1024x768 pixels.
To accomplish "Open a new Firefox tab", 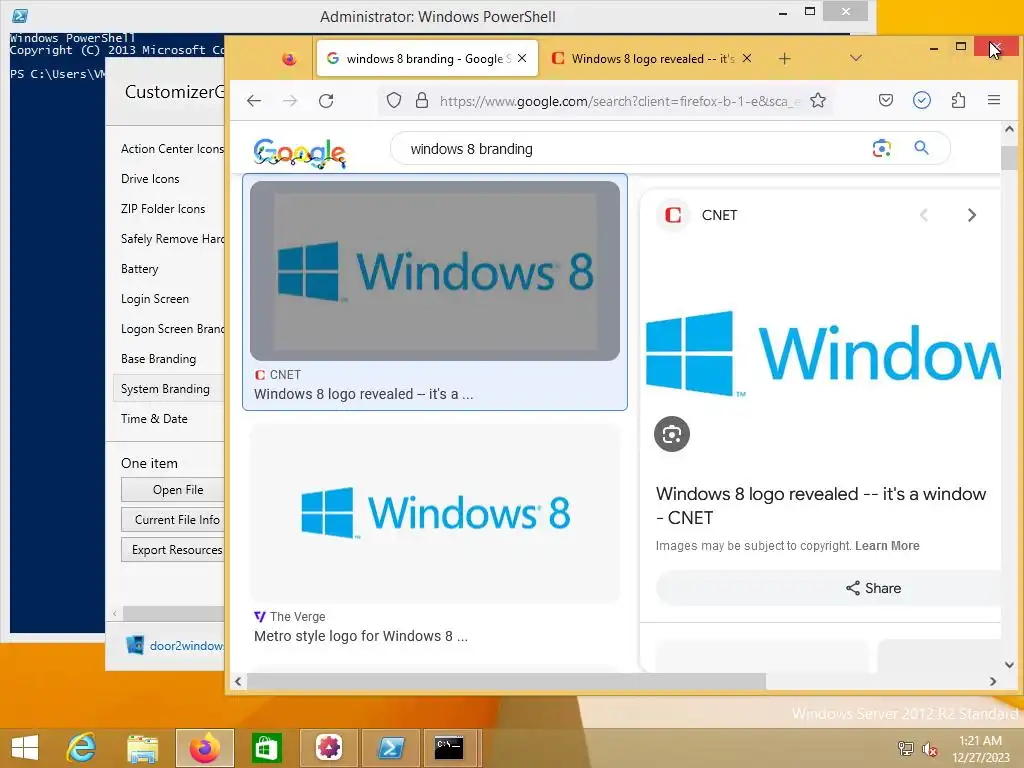I will click(784, 59).
